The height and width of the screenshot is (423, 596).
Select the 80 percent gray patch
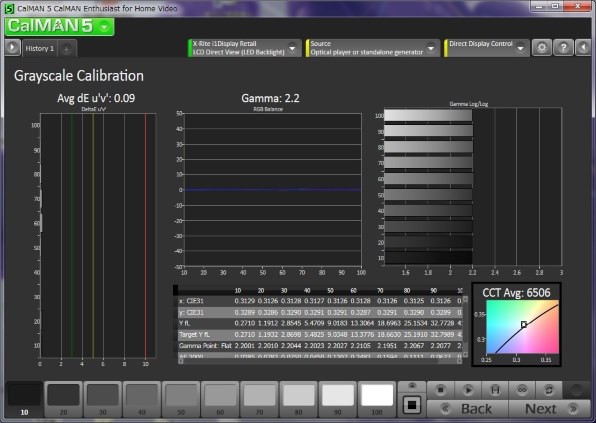pos(298,399)
